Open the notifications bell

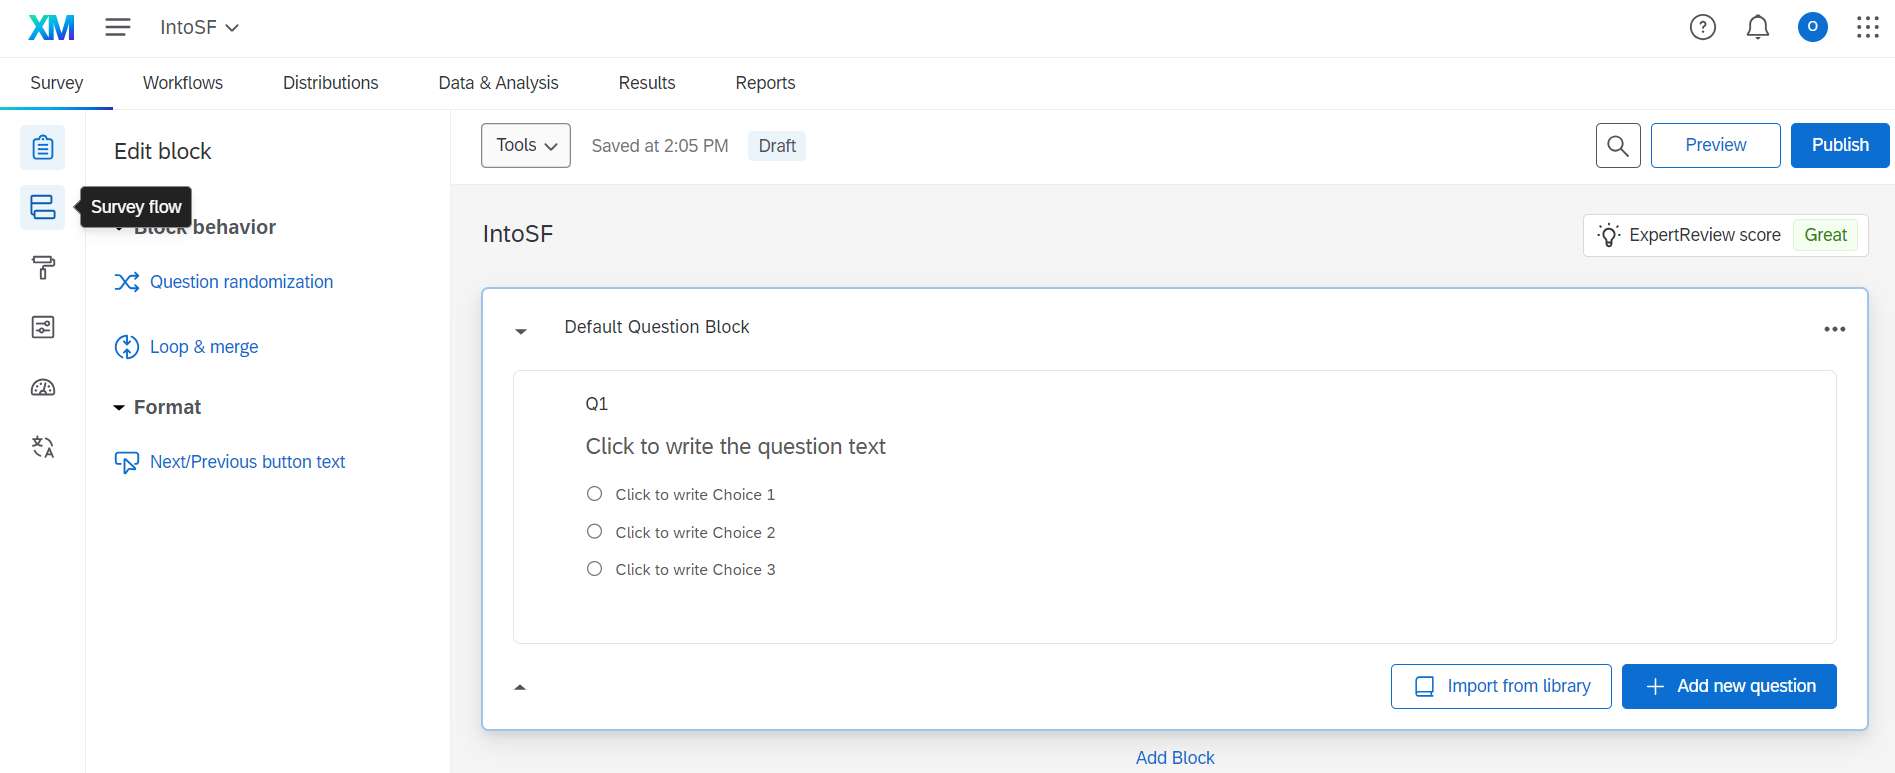tap(1757, 27)
